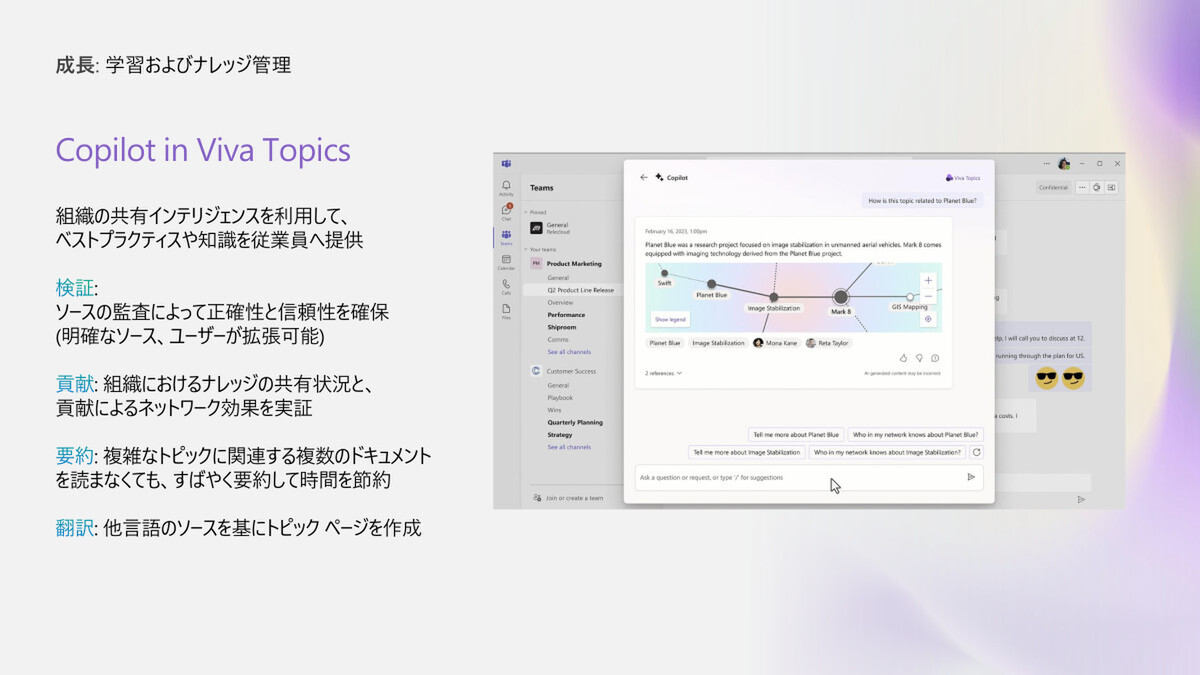Open the Quarterly Planning channel
Viewport: 1200px width, 675px height.
point(575,422)
